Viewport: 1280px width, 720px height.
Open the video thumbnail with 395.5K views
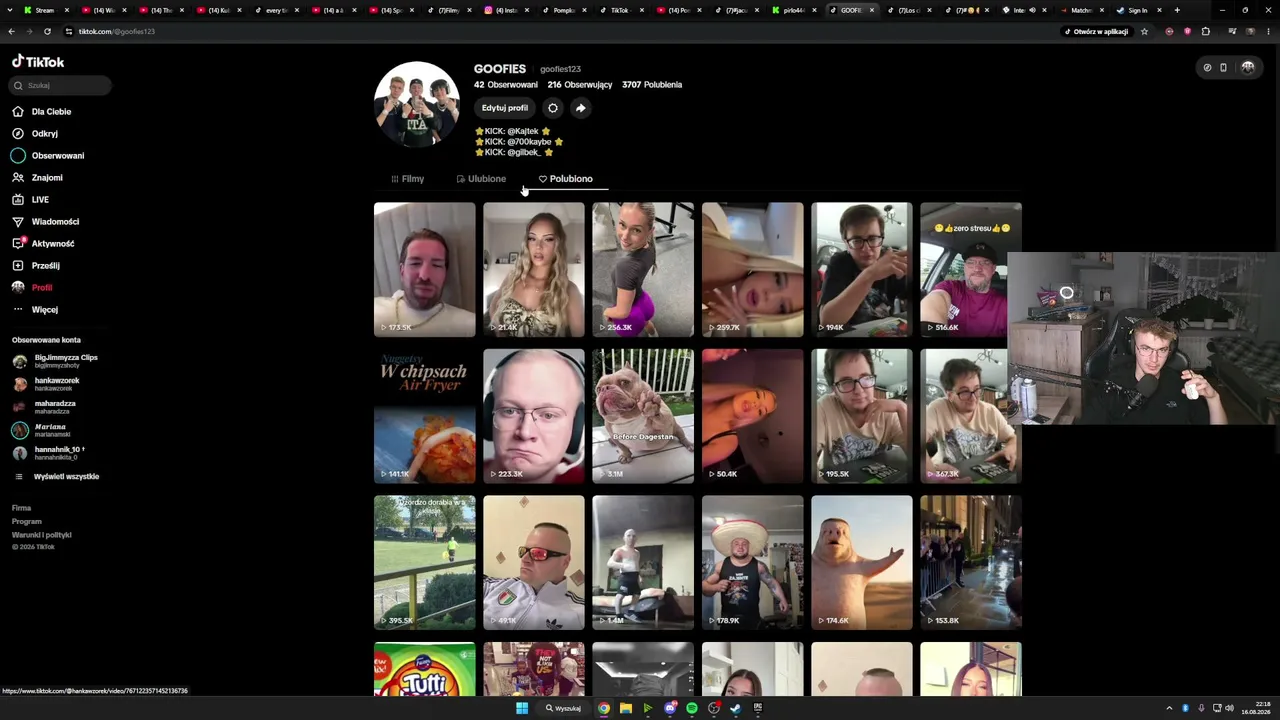tap(425, 563)
